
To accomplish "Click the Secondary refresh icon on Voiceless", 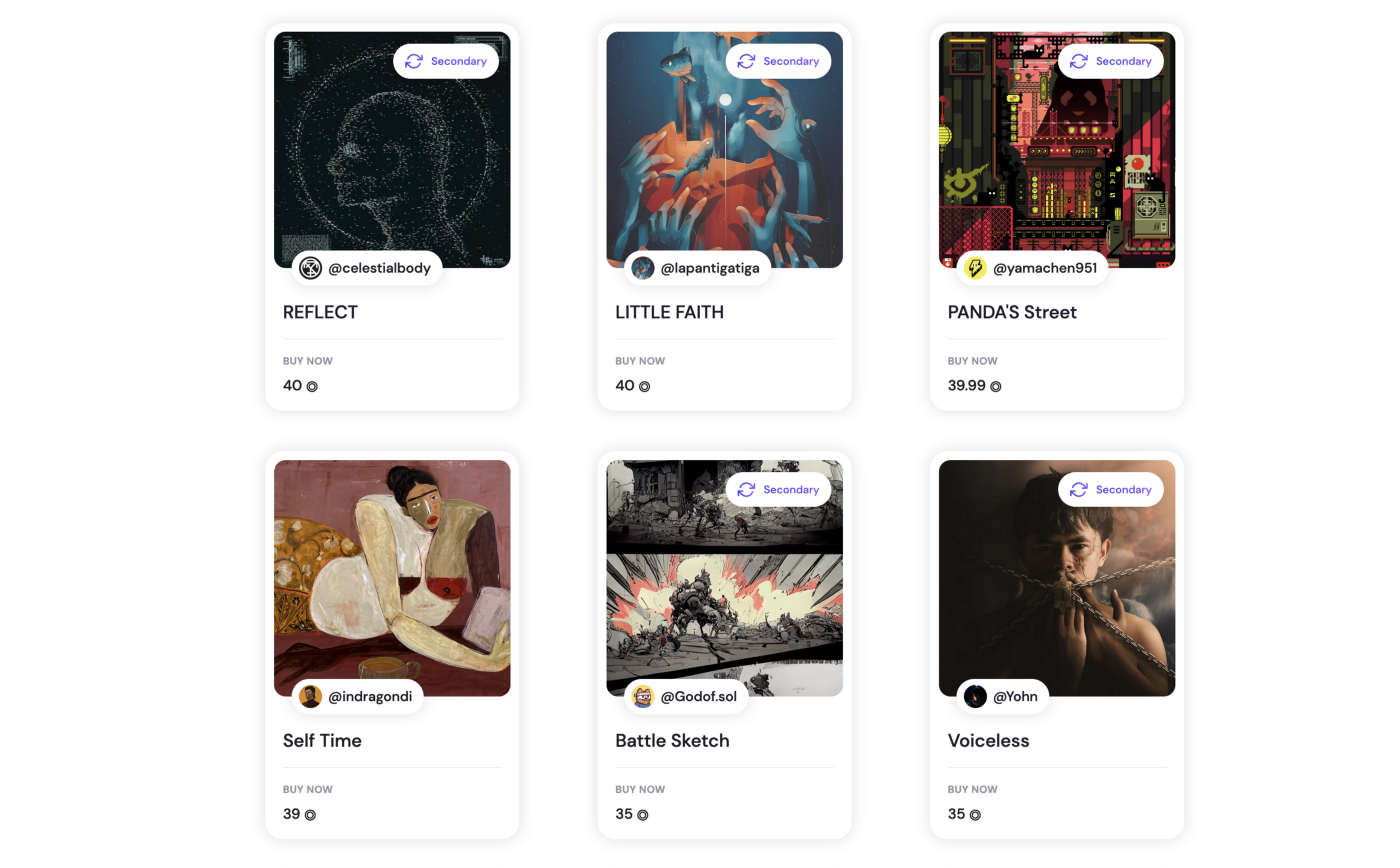I will tap(1078, 489).
